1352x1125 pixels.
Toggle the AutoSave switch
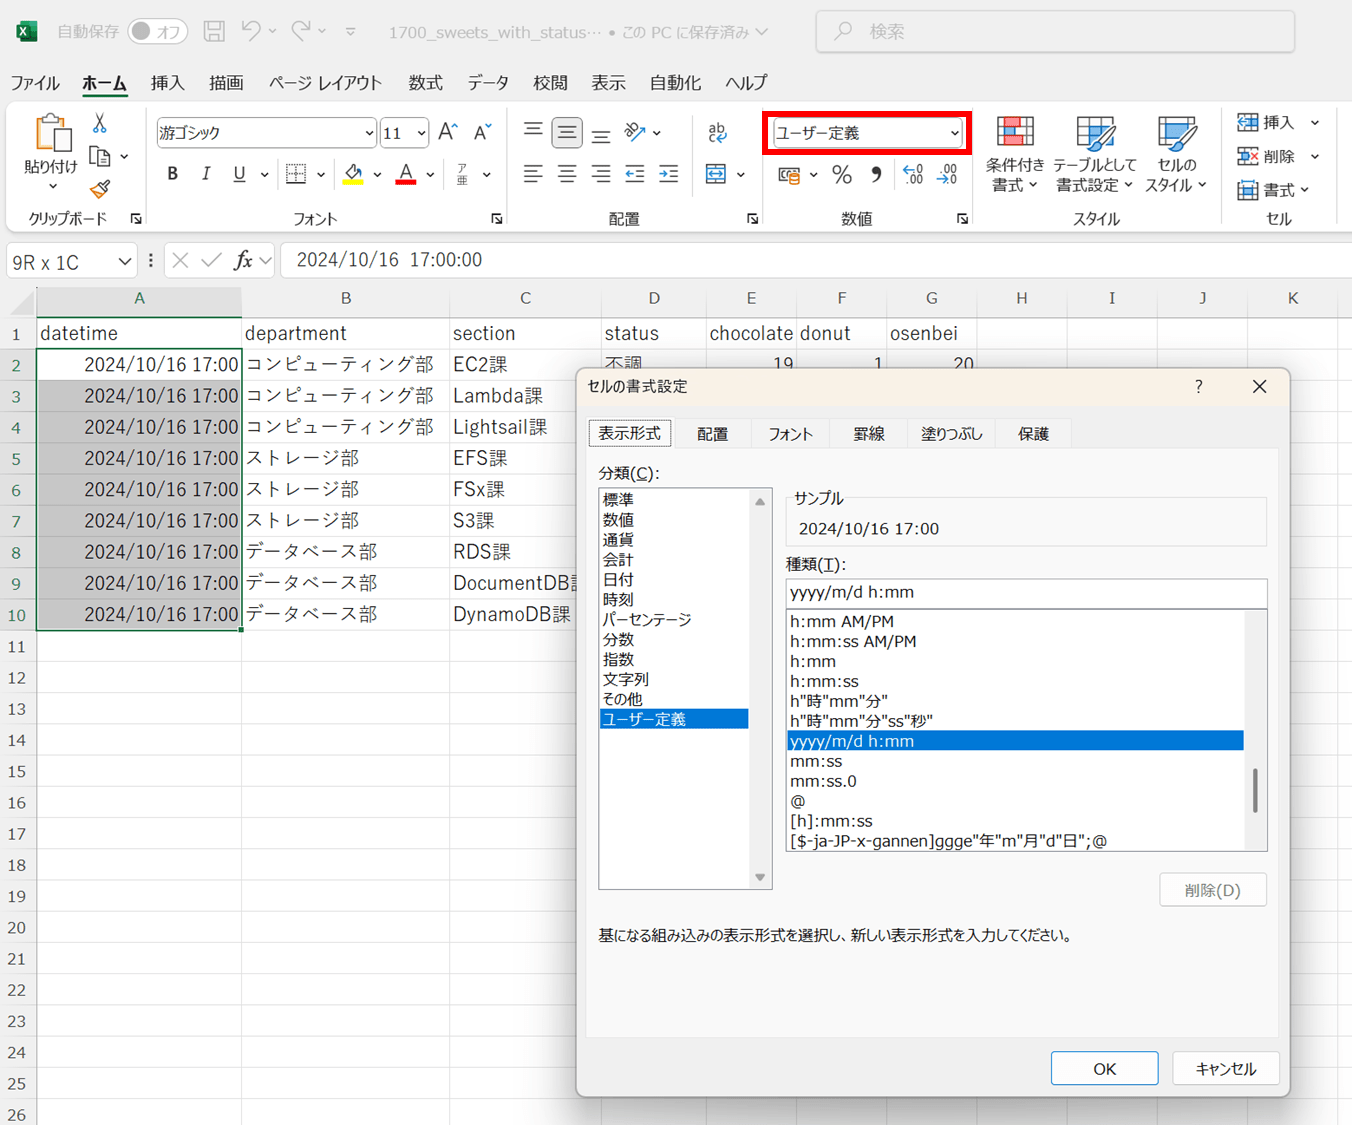(x=158, y=31)
